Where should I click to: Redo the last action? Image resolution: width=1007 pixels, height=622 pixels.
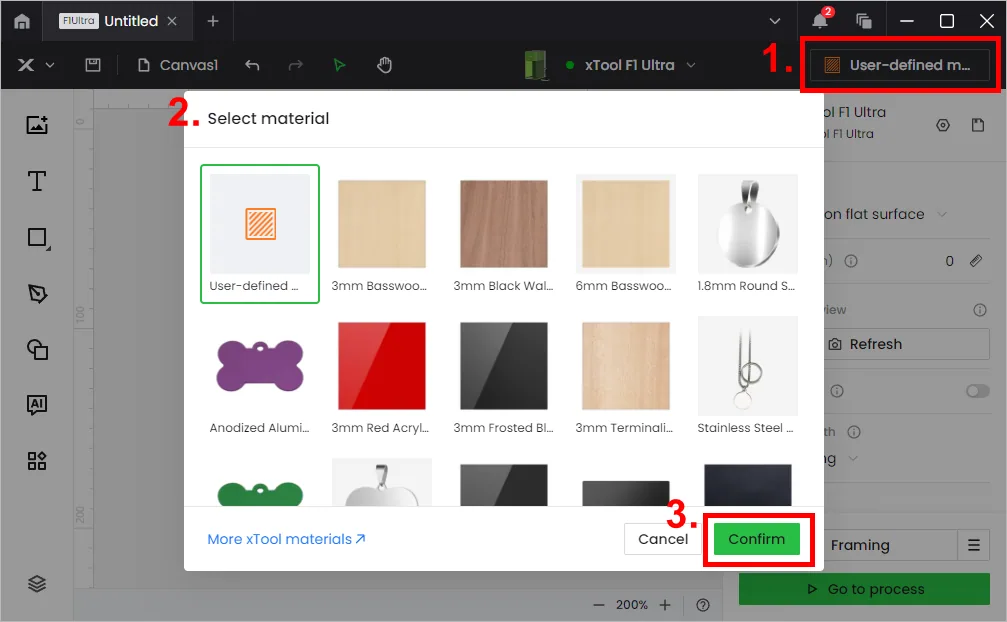tap(295, 65)
